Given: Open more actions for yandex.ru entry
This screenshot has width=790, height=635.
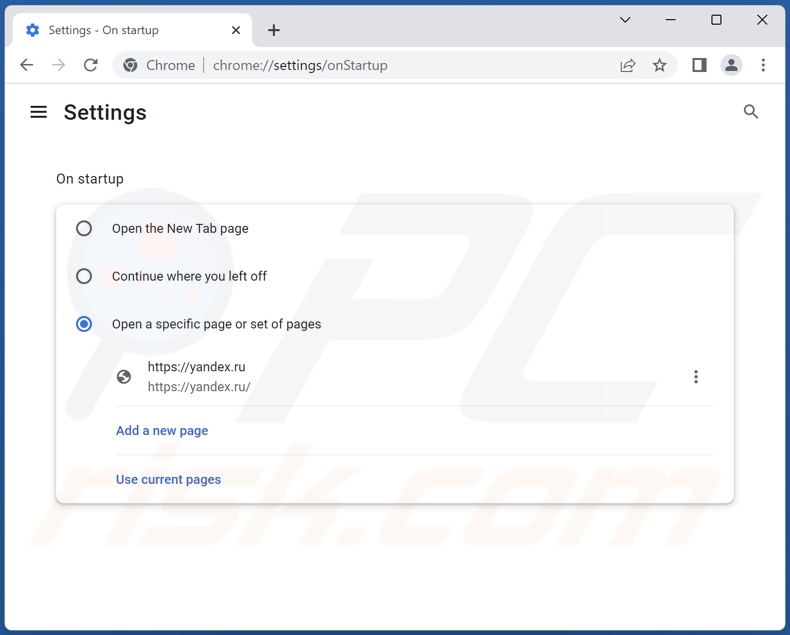Looking at the screenshot, I should pos(696,376).
